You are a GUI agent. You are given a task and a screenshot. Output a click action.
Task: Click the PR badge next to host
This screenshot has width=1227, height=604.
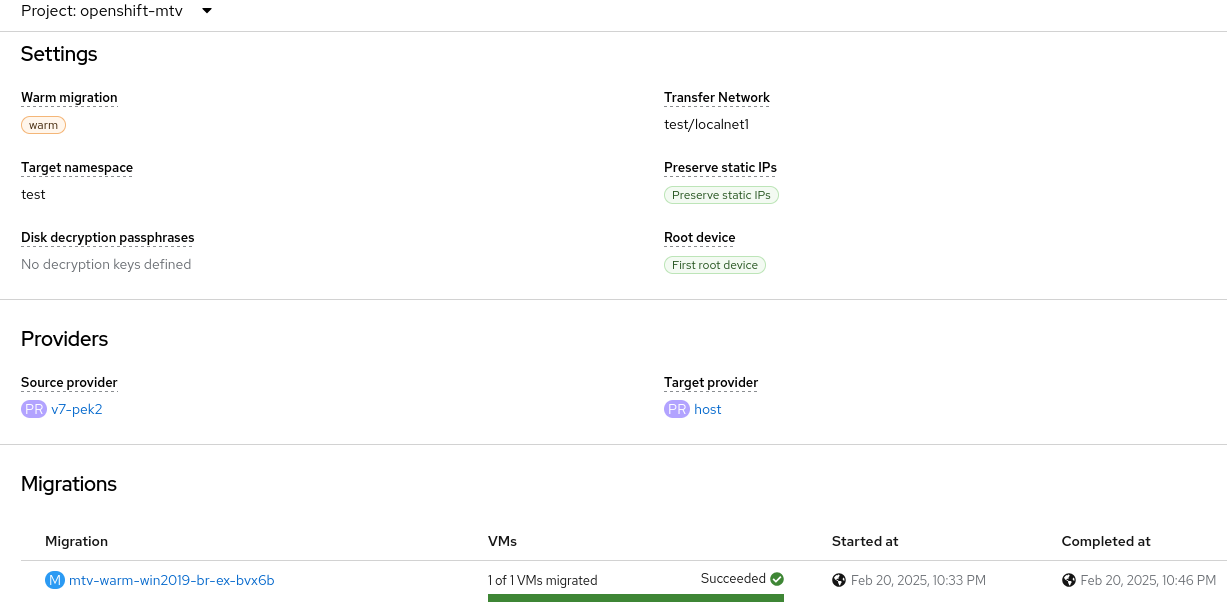tap(677, 409)
